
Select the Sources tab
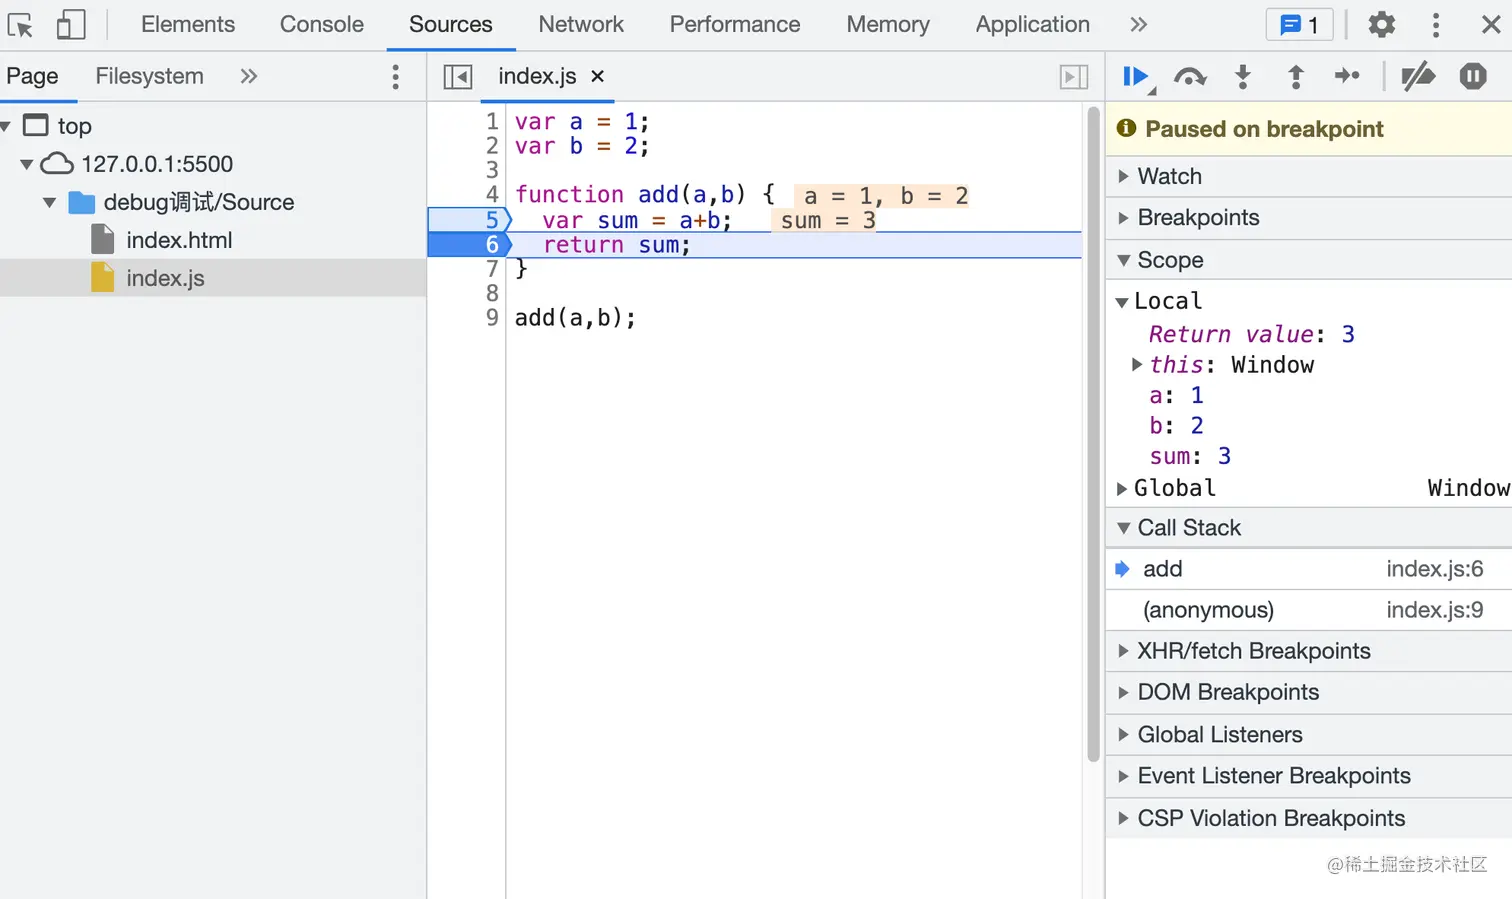(x=451, y=24)
